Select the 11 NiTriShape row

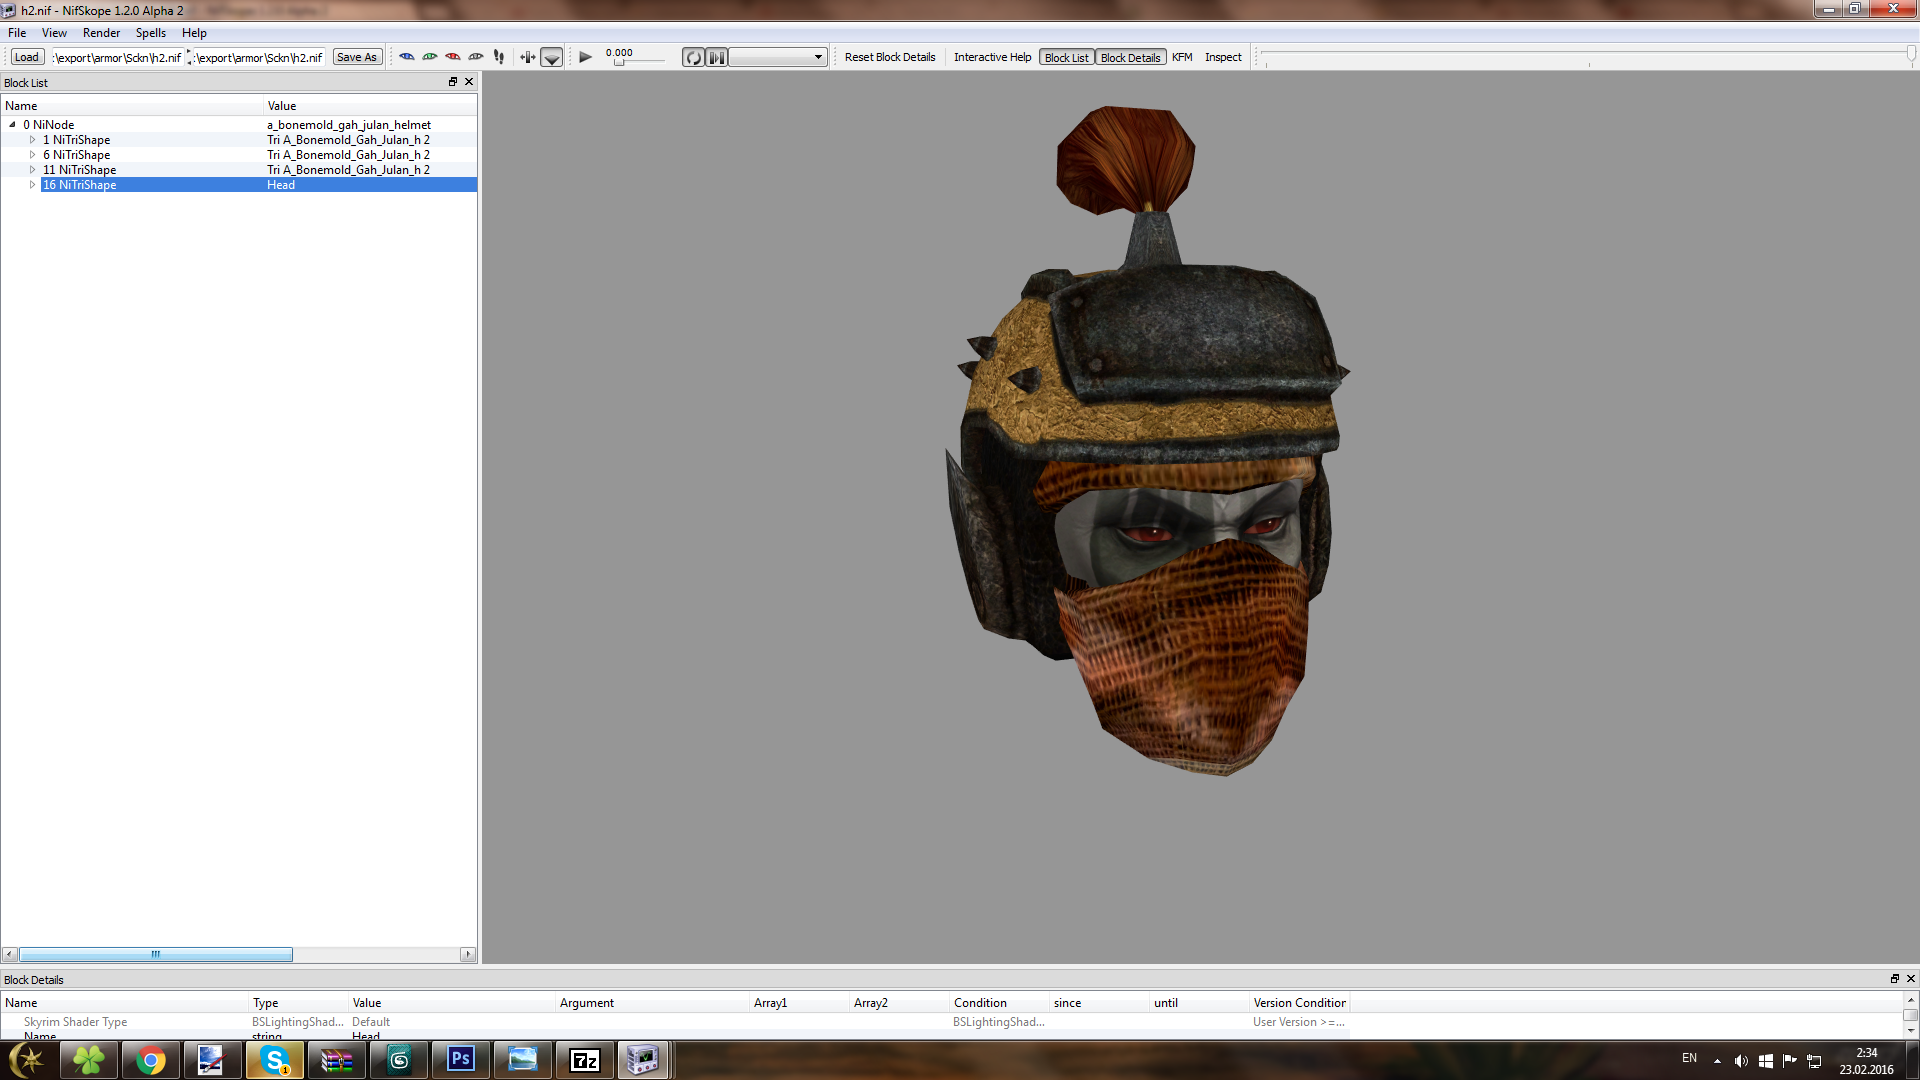click(238, 170)
